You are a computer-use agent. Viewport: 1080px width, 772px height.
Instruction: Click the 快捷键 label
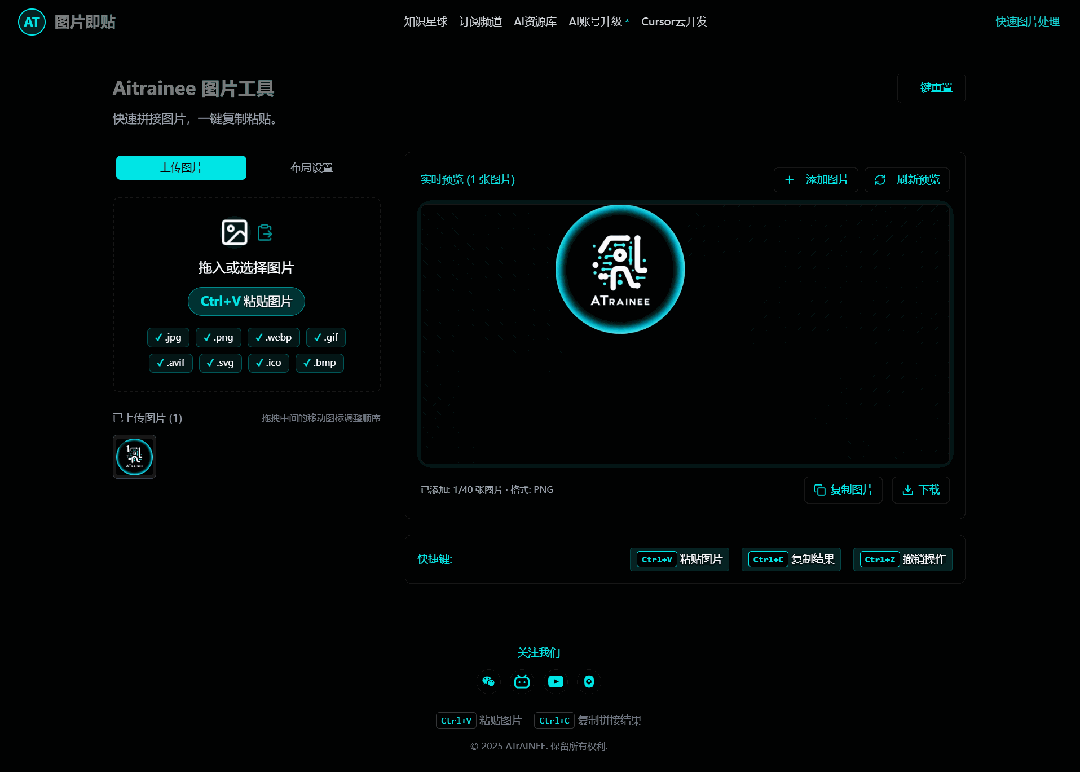(x=435, y=559)
